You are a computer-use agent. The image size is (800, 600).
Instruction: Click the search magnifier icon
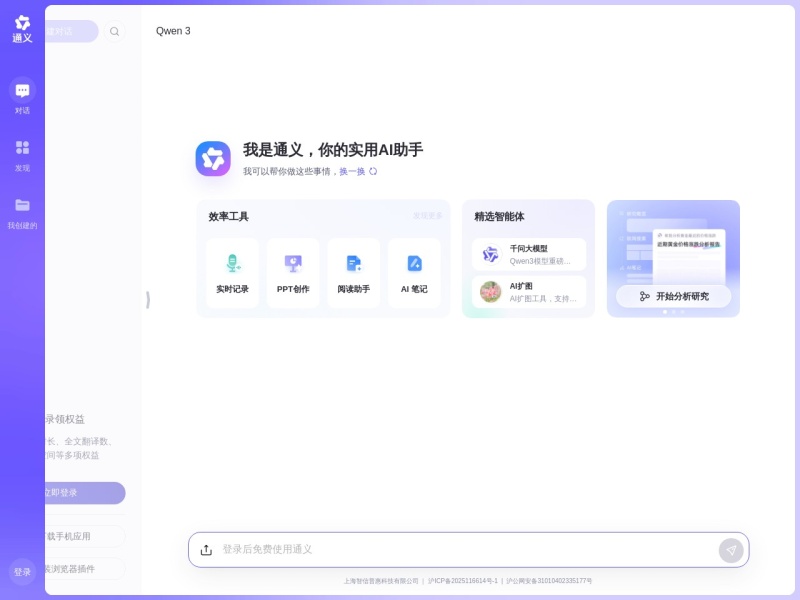(114, 32)
